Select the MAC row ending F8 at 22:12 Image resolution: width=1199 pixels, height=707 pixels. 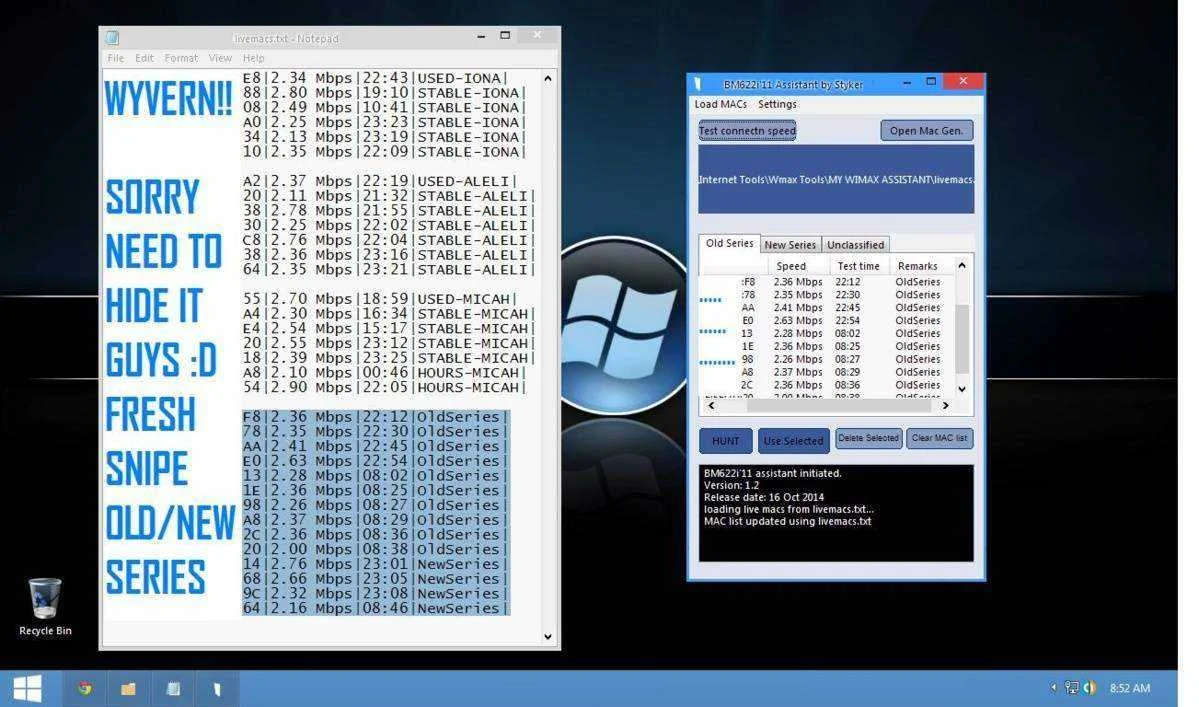tap(826, 282)
